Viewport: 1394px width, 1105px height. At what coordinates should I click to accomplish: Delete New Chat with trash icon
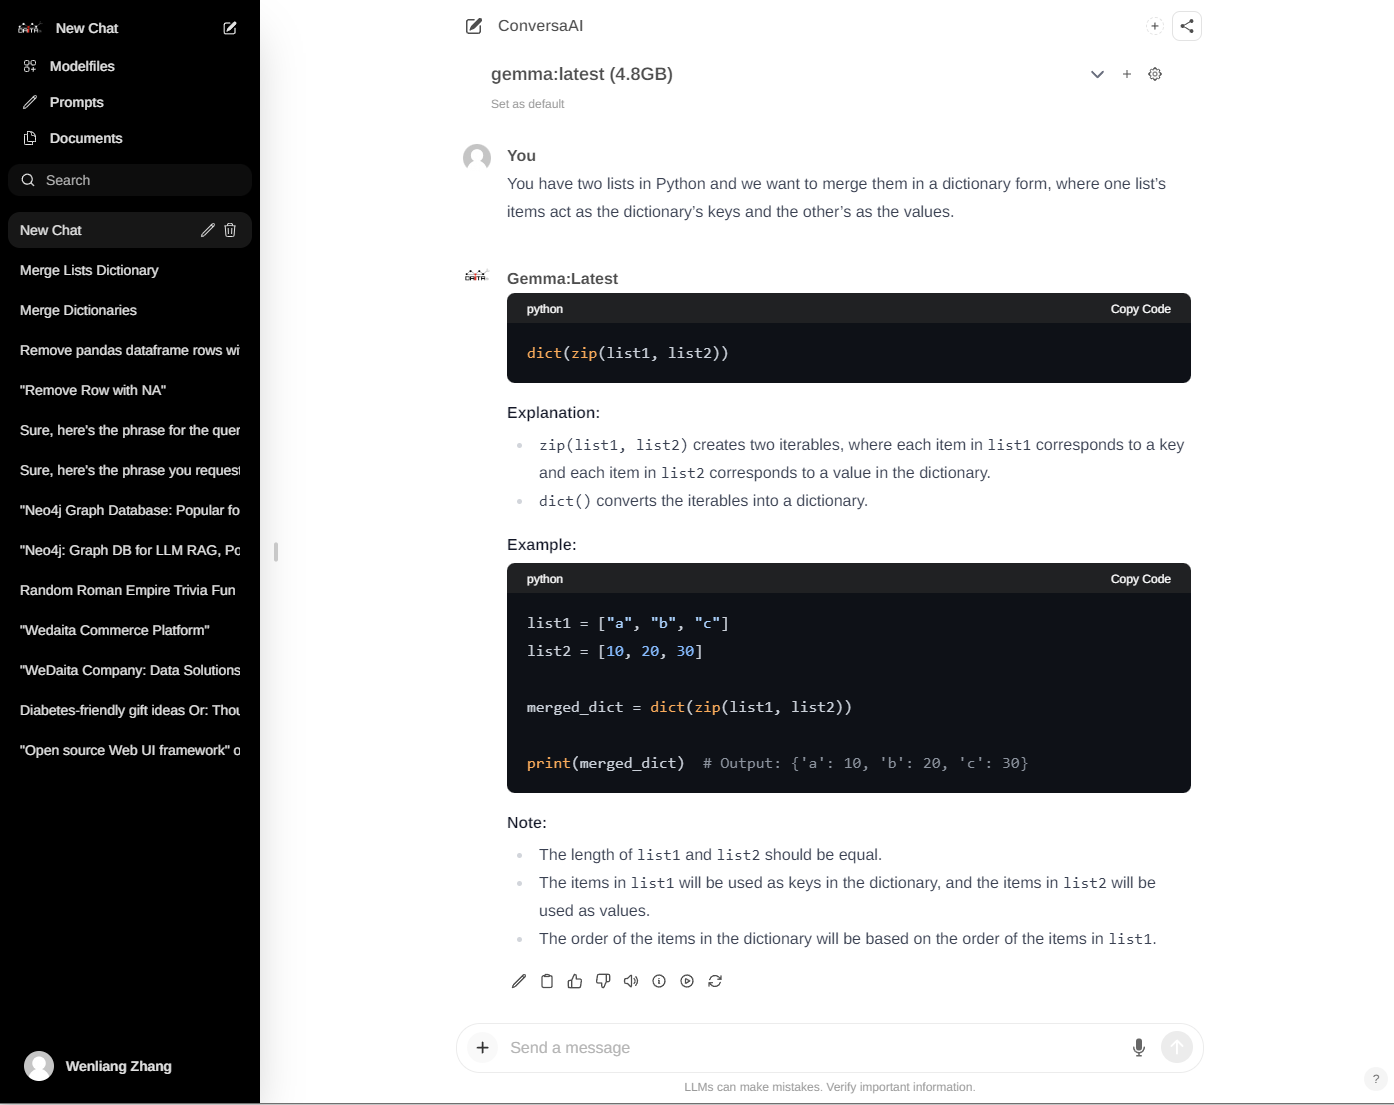pyautogui.click(x=230, y=230)
